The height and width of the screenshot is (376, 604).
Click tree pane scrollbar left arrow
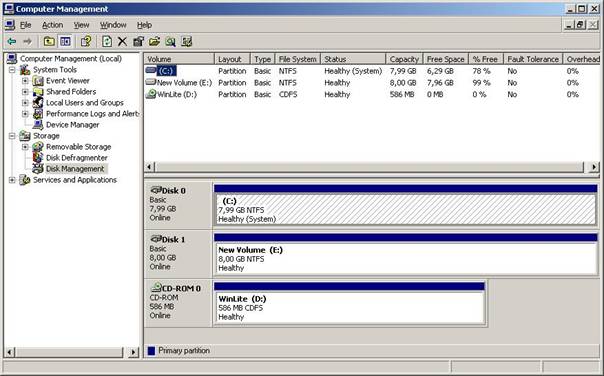(10, 352)
